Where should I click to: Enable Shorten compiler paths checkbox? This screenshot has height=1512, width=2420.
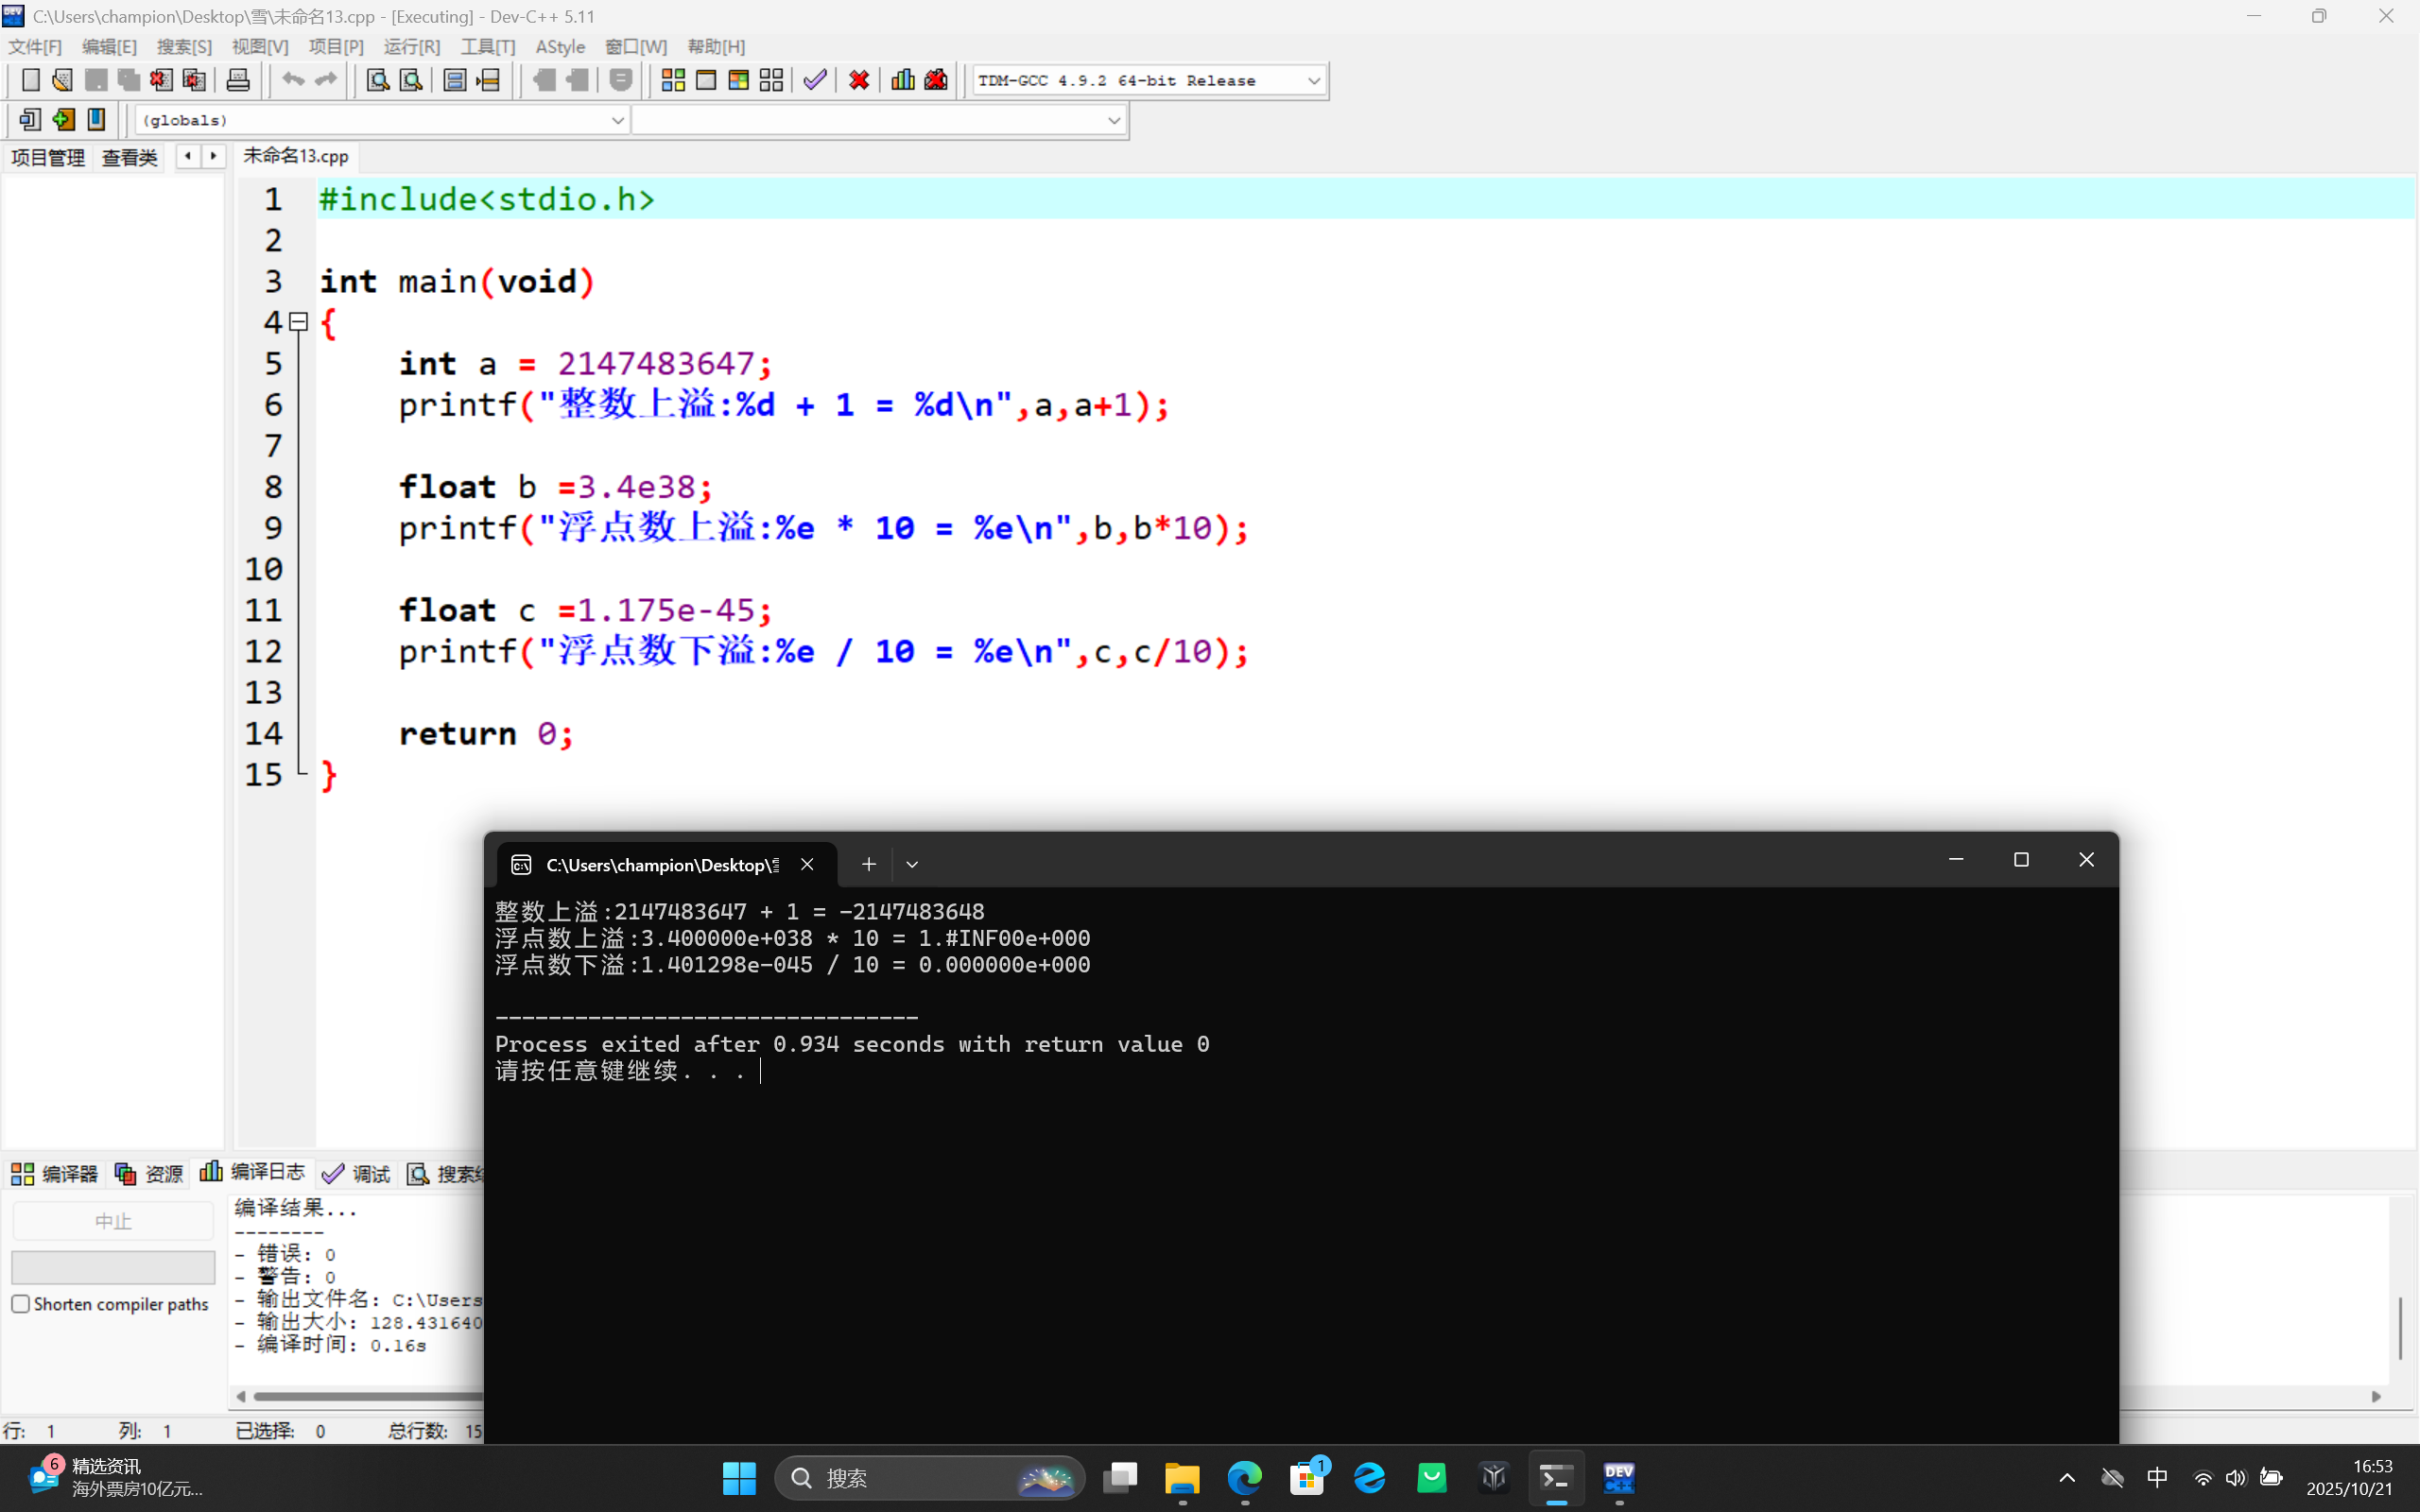21,1304
